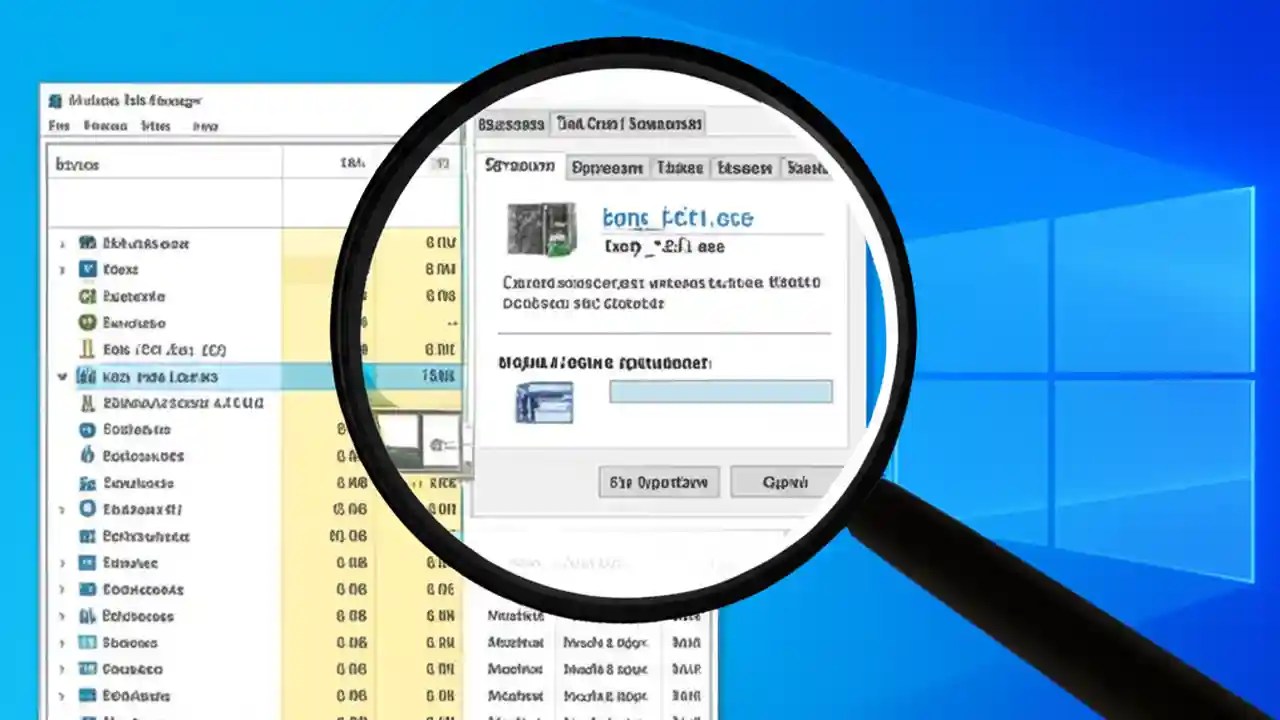This screenshot has width=1280, height=720.
Task: Select the monitor icon on the first tree entry
Action: [88, 242]
